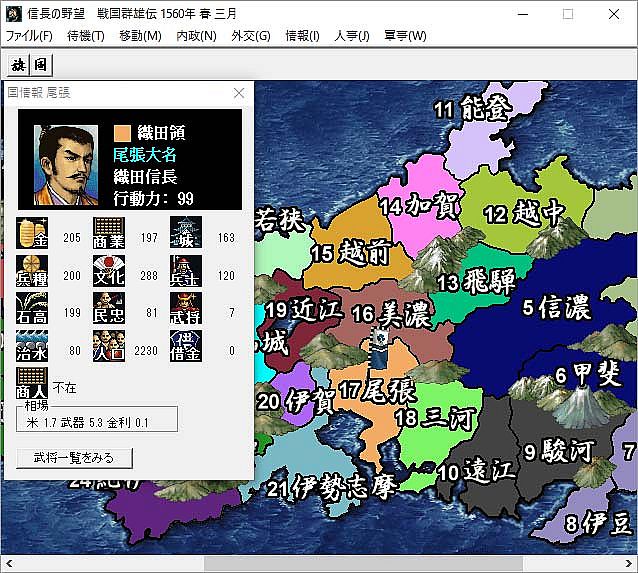The width and height of the screenshot is (638, 573).
Task: Click the 商業 commerce icon
Action: point(109,233)
